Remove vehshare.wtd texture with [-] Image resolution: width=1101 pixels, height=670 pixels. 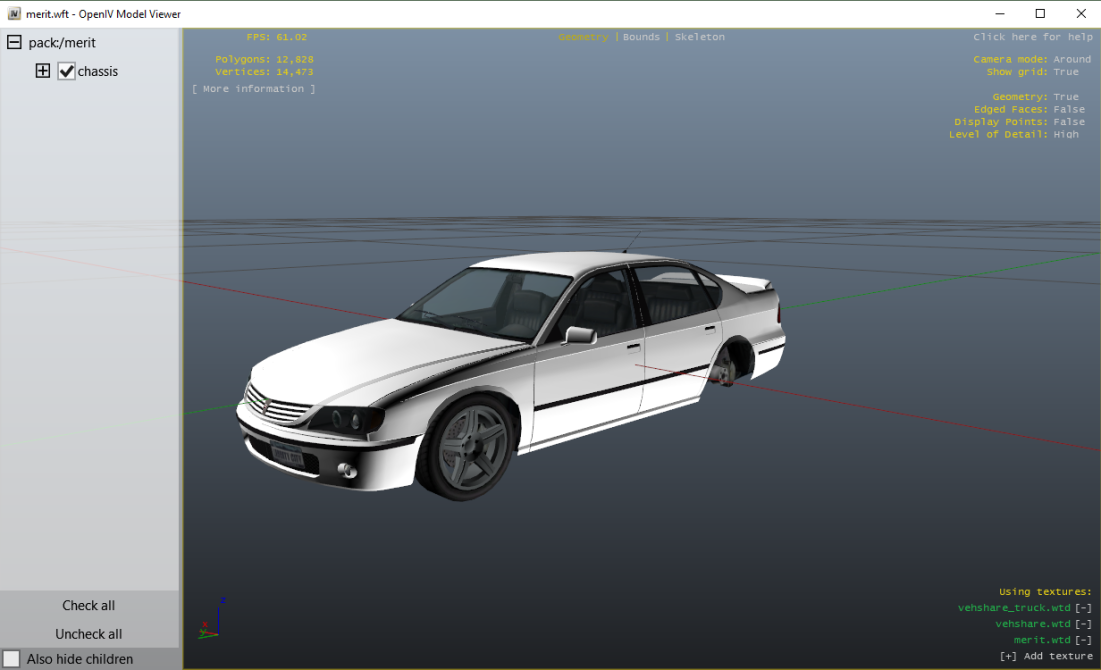(x=1083, y=624)
